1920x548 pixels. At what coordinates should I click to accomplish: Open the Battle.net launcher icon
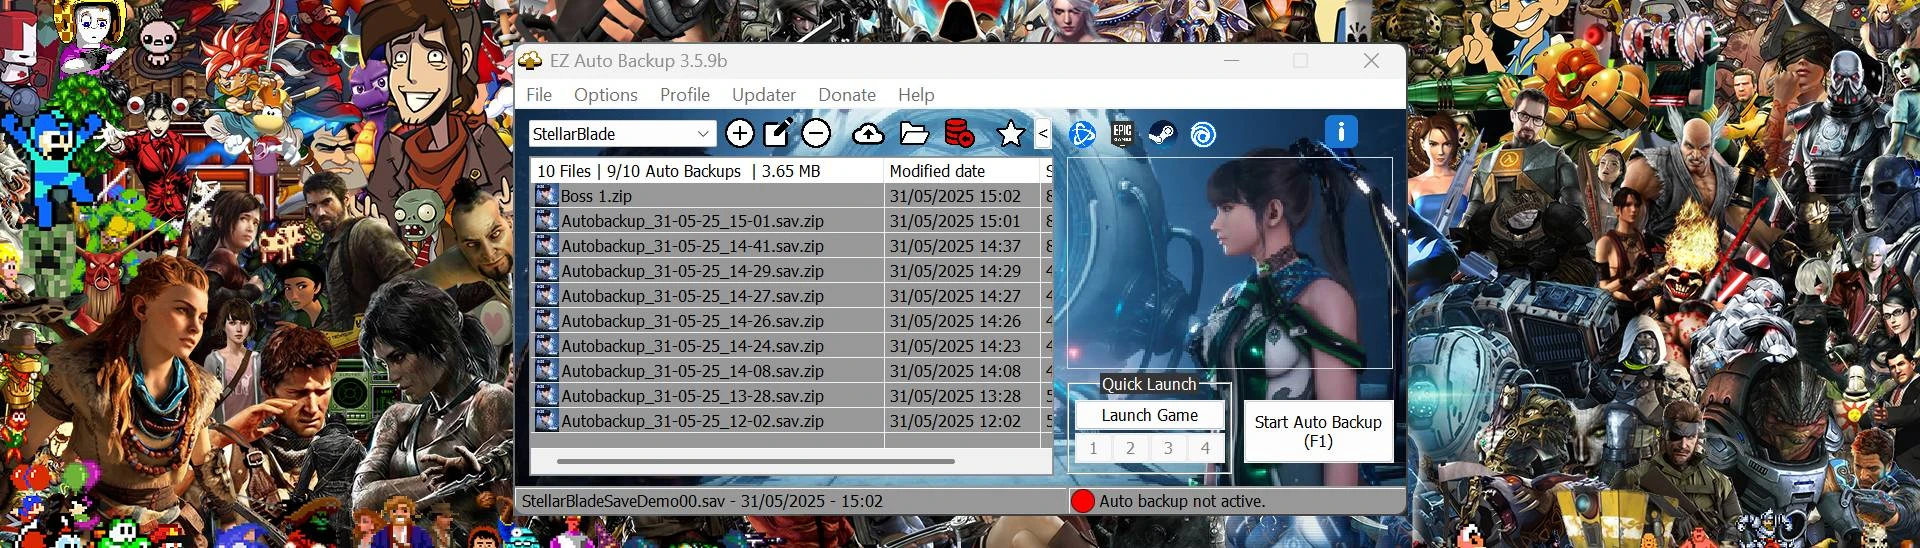pos(1082,134)
